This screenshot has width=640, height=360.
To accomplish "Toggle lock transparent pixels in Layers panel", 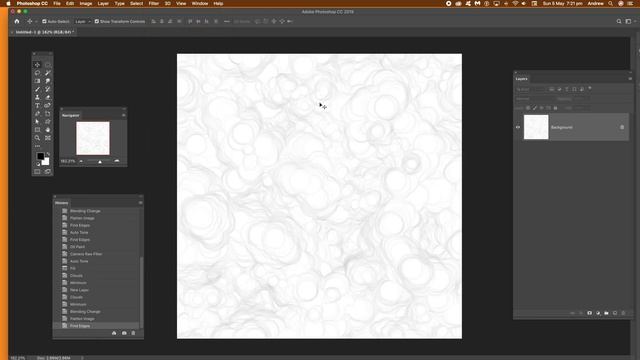I will [528, 108].
